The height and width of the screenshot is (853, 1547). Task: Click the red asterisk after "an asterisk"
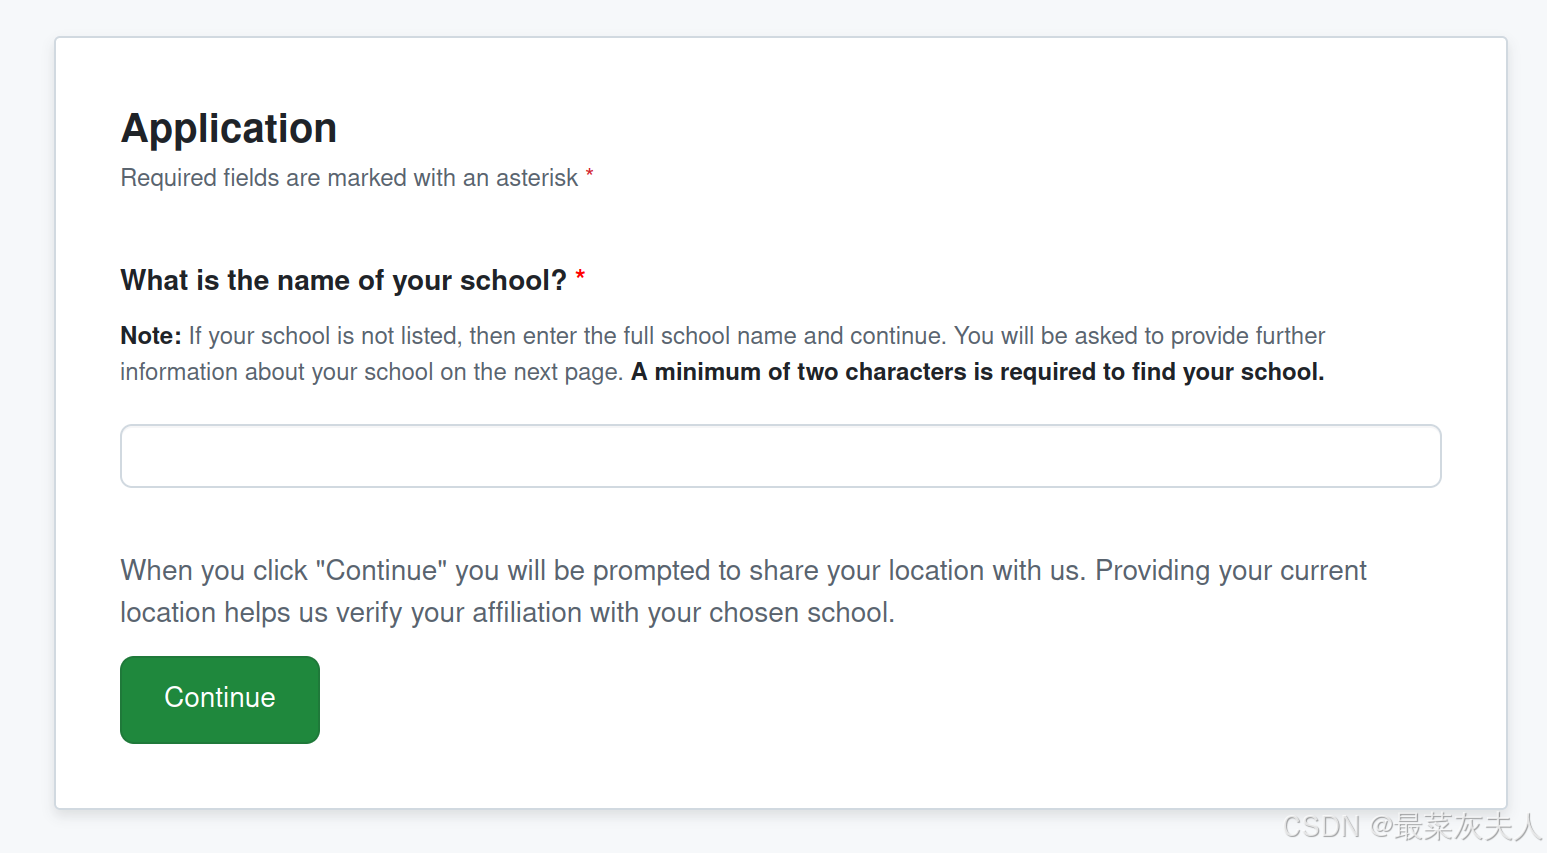coord(590,175)
